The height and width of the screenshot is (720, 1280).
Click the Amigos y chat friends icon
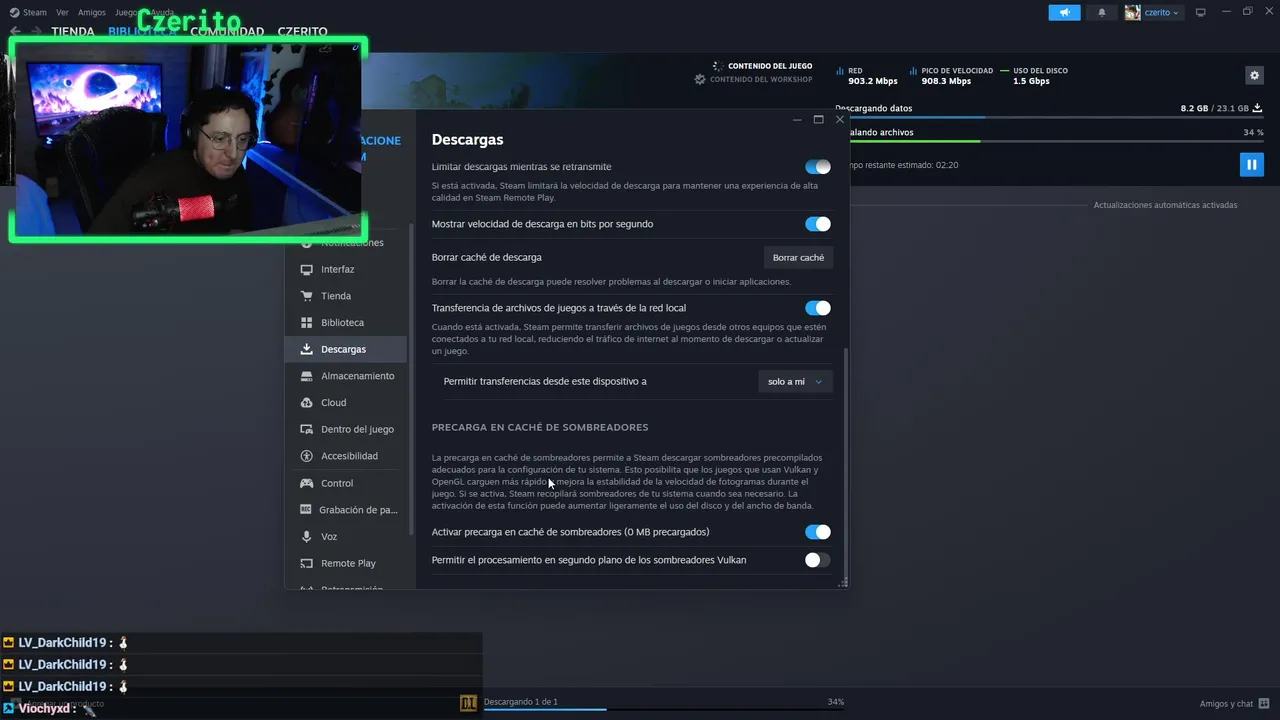pyautogui.click(x=1264, y=704)
